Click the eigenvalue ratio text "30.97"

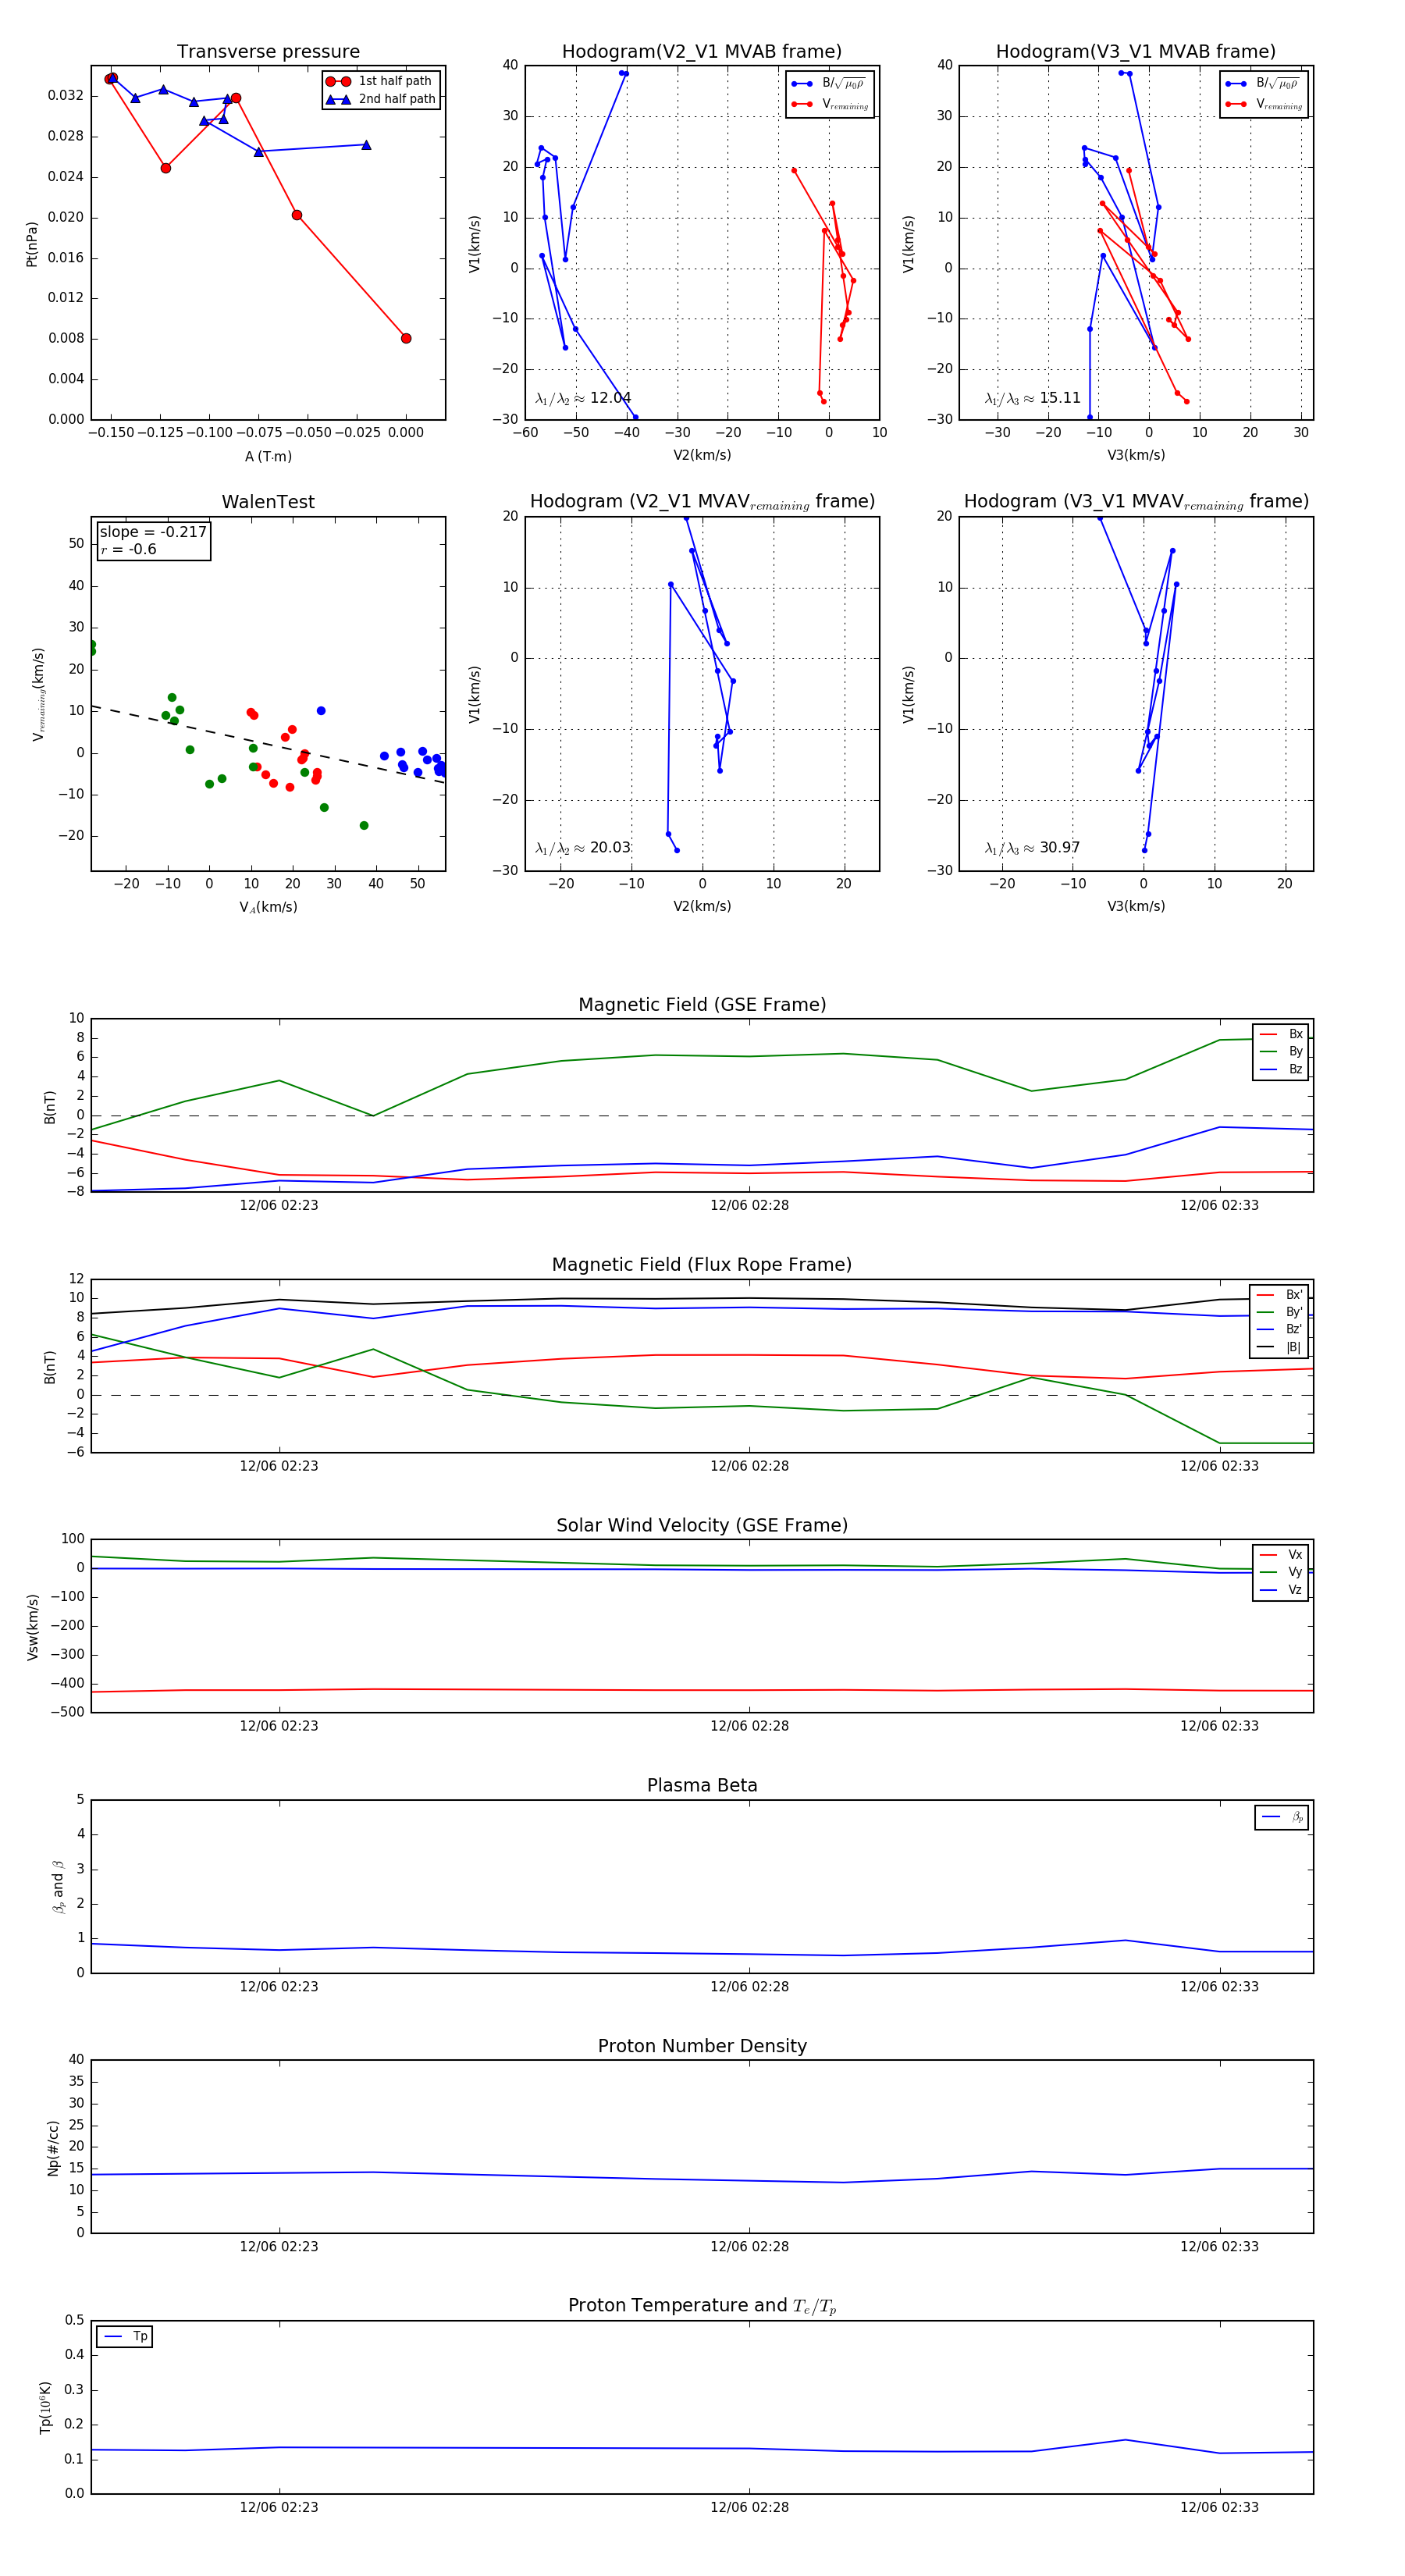(x=1060, y=847)
